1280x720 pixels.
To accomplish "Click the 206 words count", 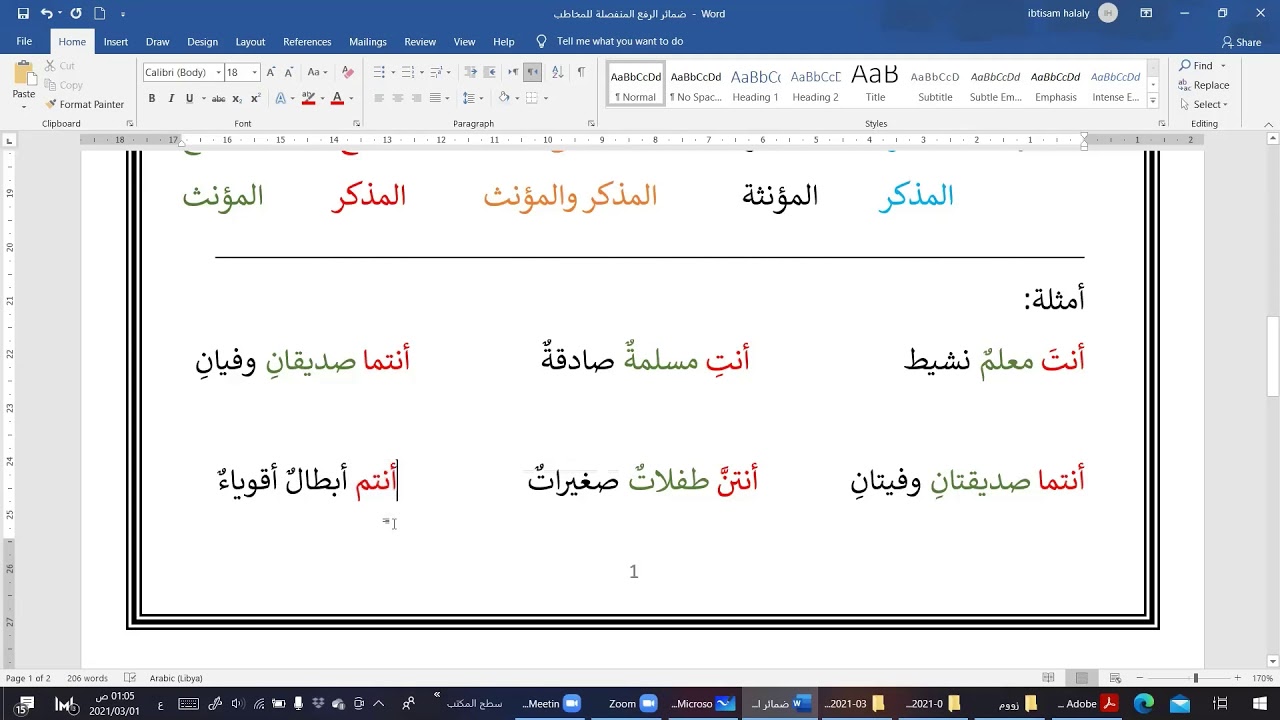I will pyautogui.click(x=87, y=678).
